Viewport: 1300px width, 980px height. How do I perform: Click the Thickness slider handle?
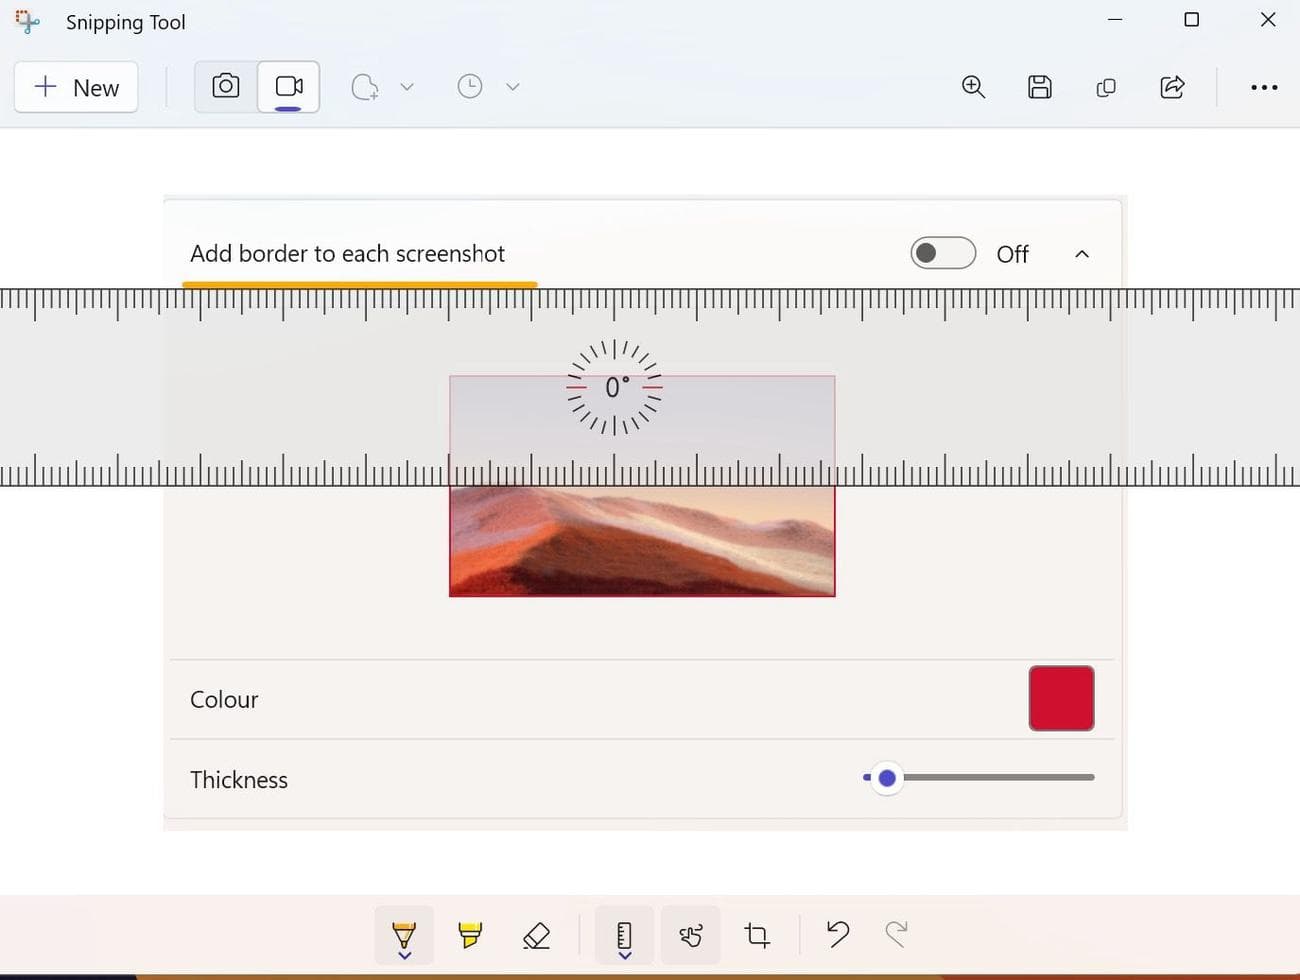point(887,778)
